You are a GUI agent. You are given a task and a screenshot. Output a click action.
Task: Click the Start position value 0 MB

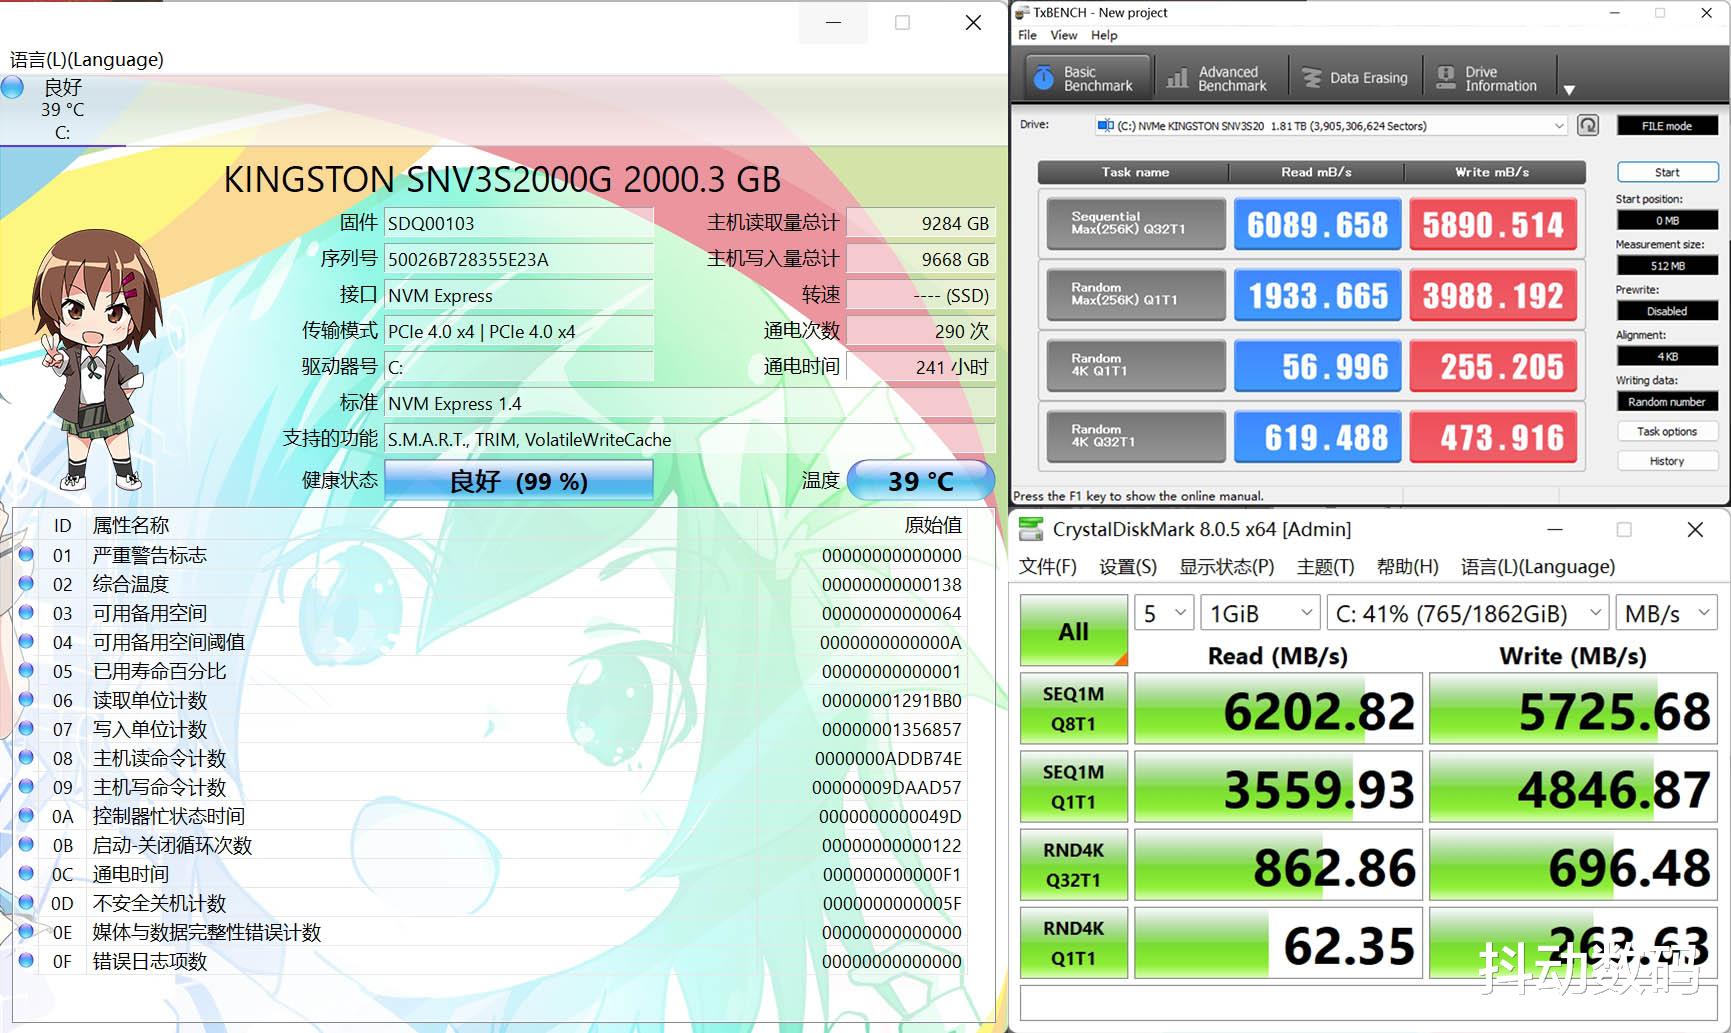[1667, 220]
